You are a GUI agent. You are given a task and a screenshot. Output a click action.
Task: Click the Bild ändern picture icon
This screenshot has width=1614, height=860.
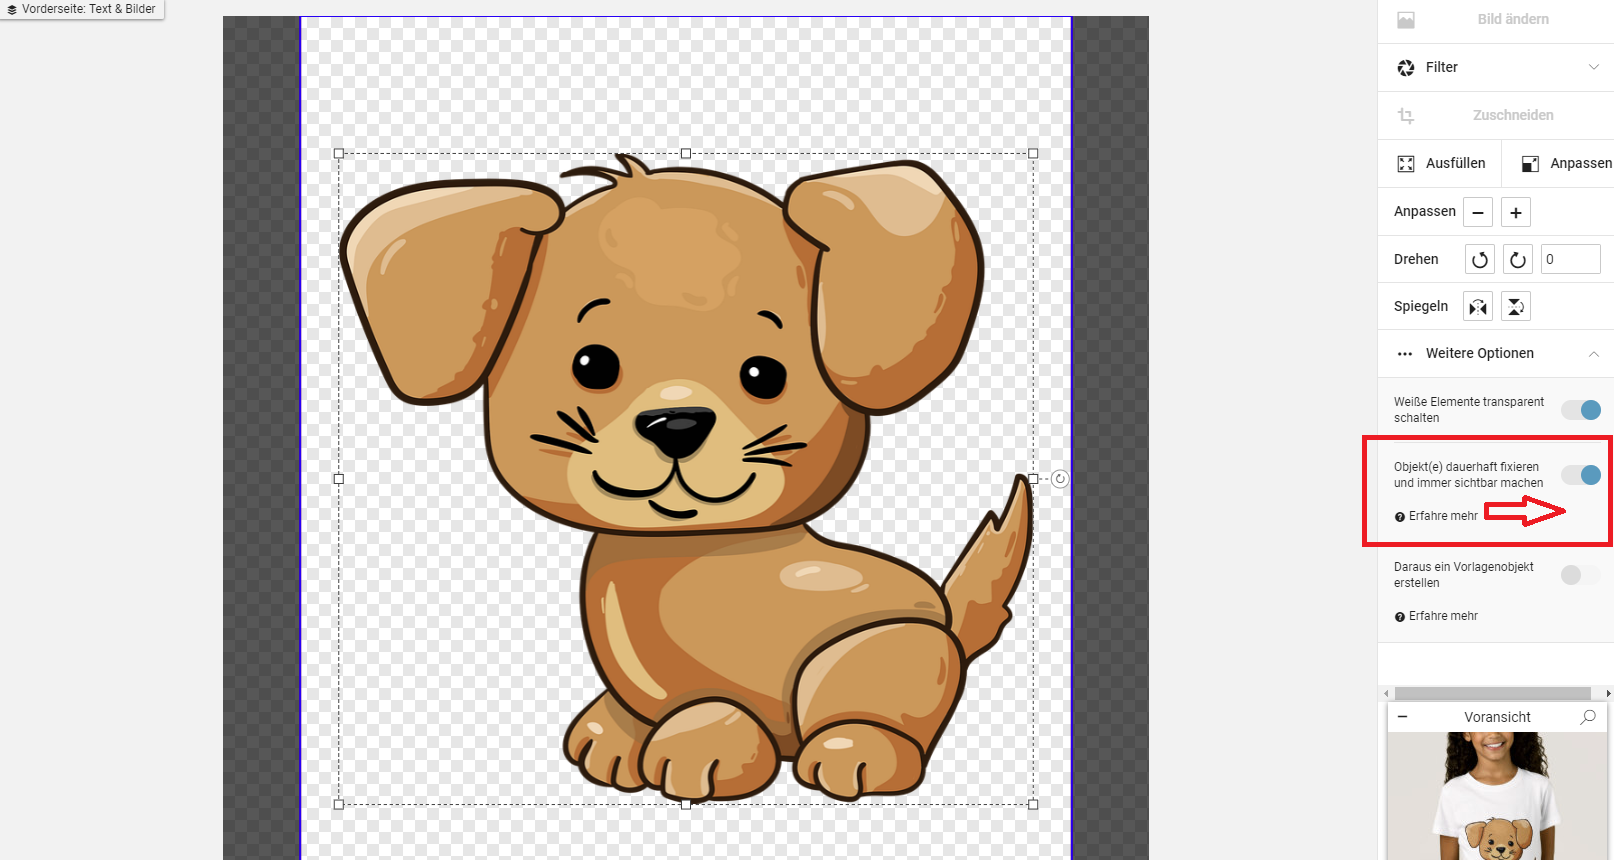(x=1406, y=20)
